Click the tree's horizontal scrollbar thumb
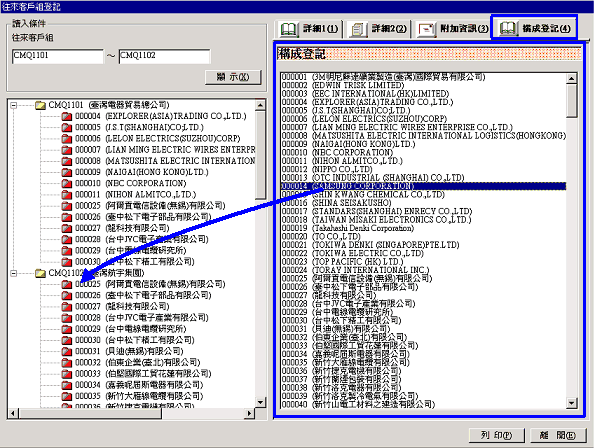This screenshot has width=595, height=448. [x=90, y=413]
